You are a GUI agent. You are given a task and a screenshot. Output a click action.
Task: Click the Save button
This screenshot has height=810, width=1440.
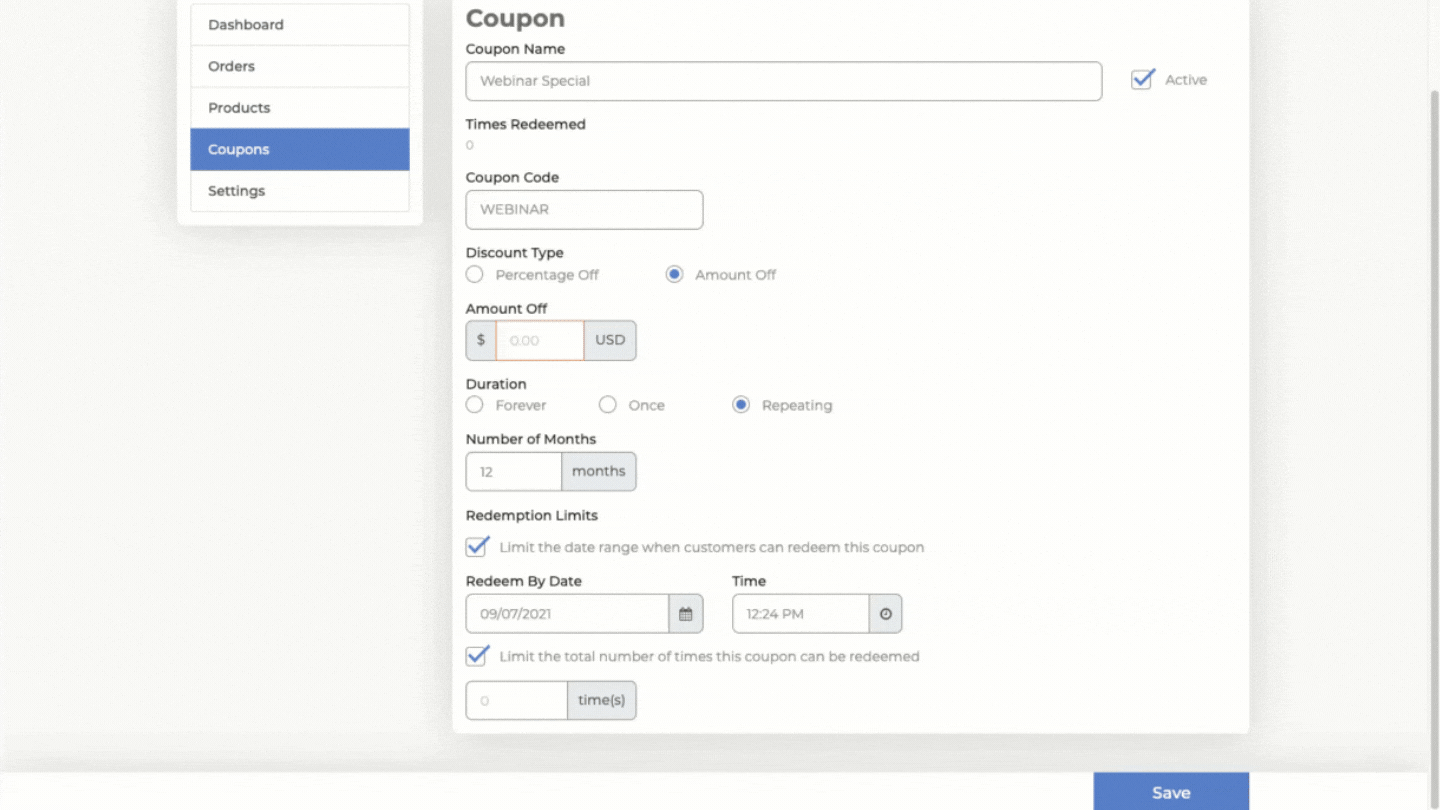tap(1170, 792)
